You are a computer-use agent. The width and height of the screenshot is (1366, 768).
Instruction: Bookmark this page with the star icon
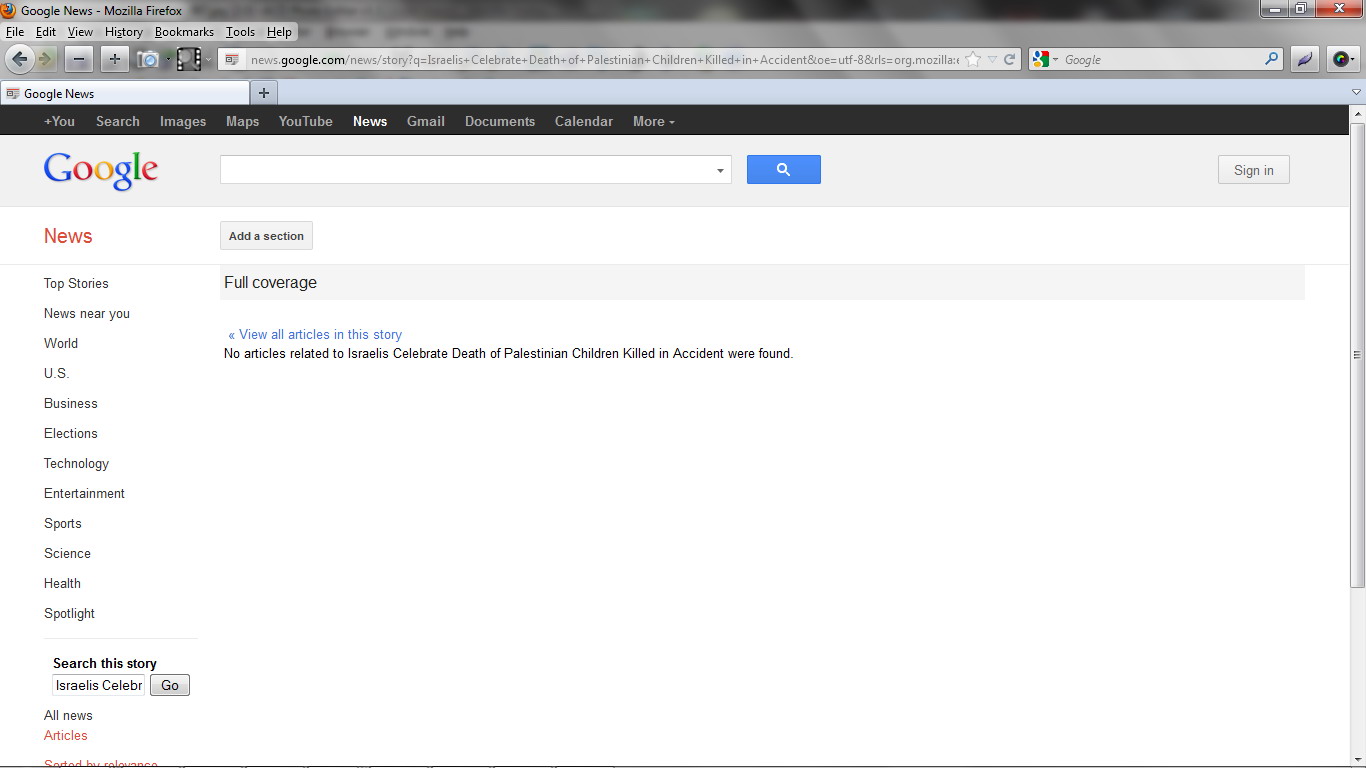coord(972,59)
